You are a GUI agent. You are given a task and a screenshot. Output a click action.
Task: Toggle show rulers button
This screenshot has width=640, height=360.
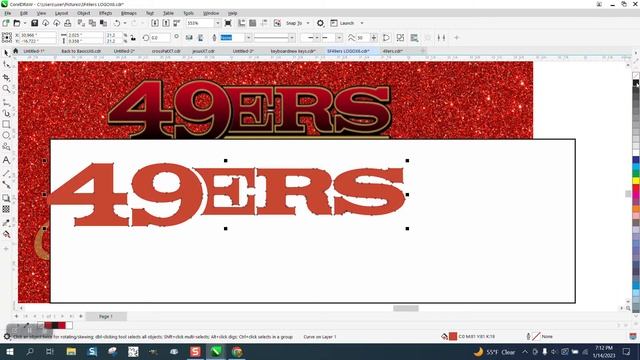(242, 23)
